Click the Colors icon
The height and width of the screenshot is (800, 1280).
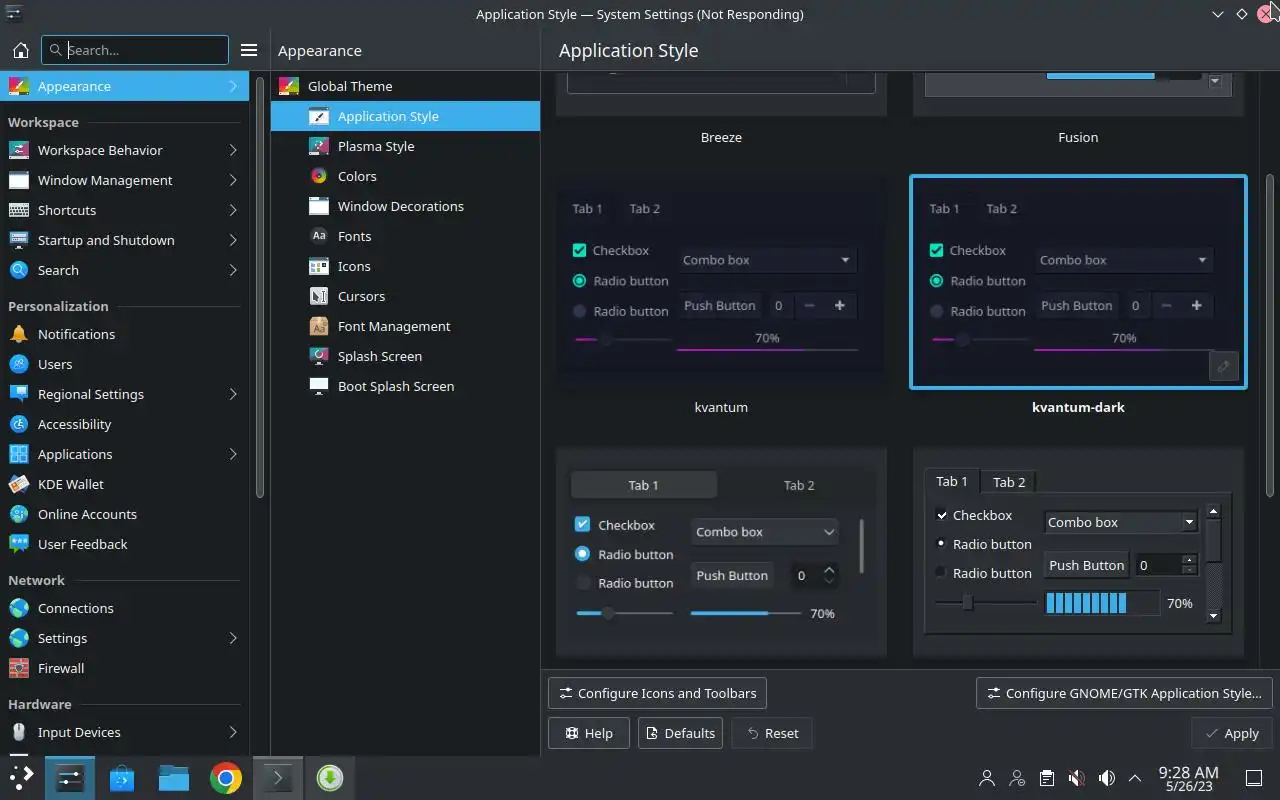tap(319, 176)
